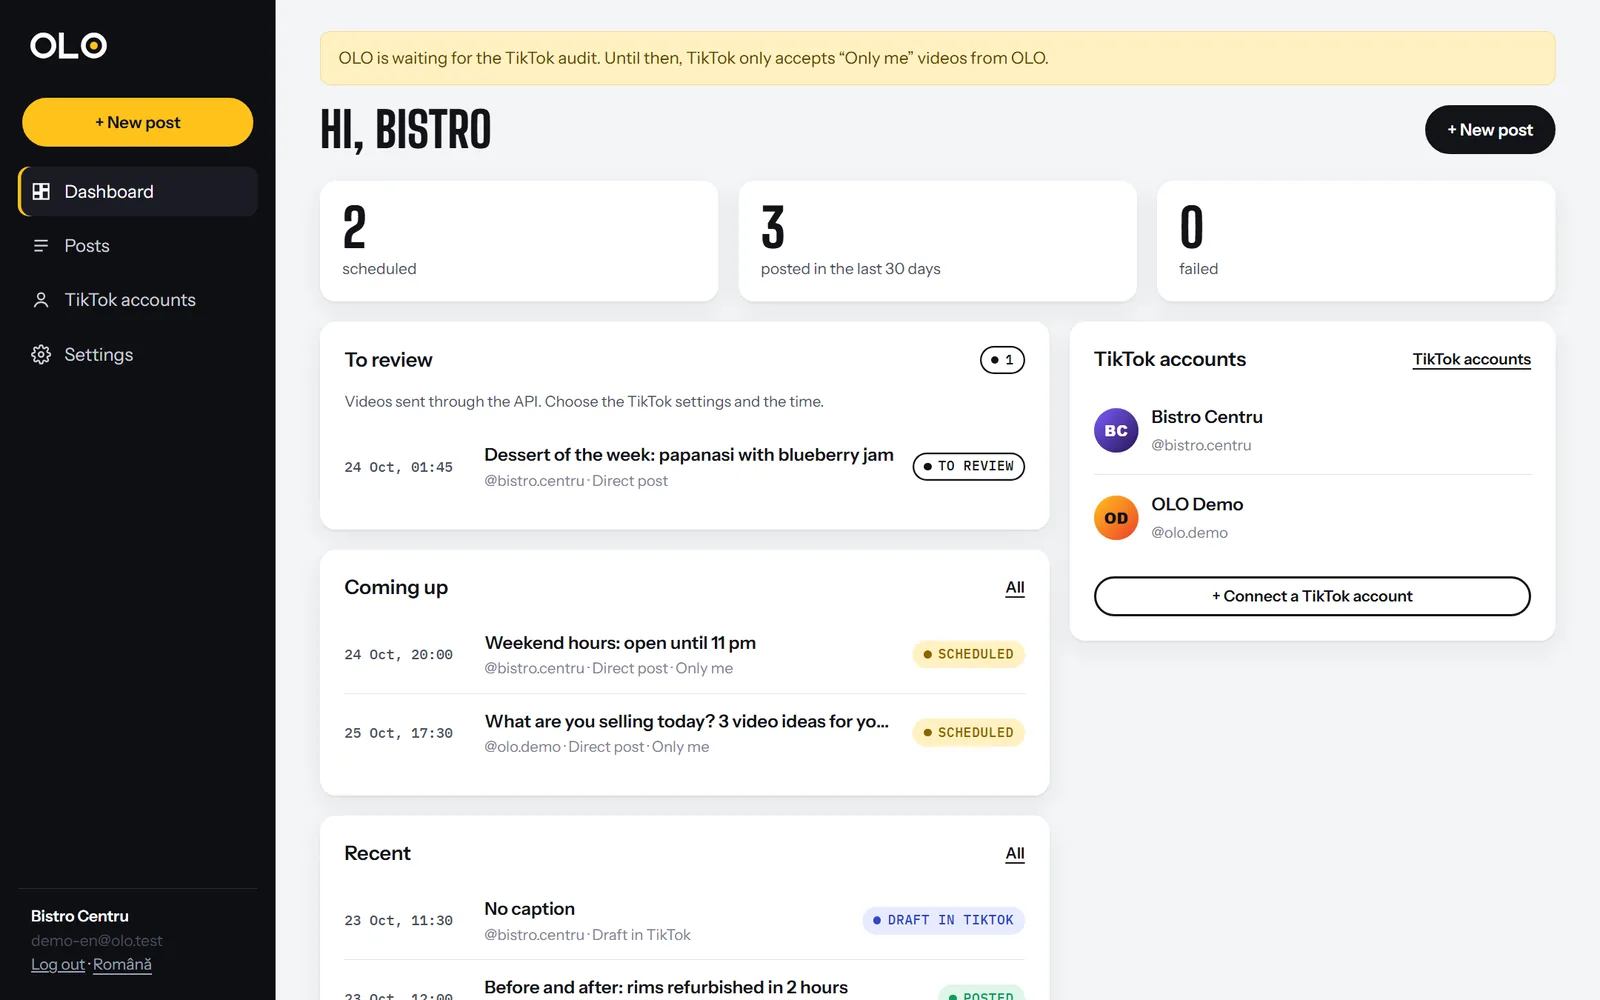Open TikTok accounts from the sidebar

point(138,300)
